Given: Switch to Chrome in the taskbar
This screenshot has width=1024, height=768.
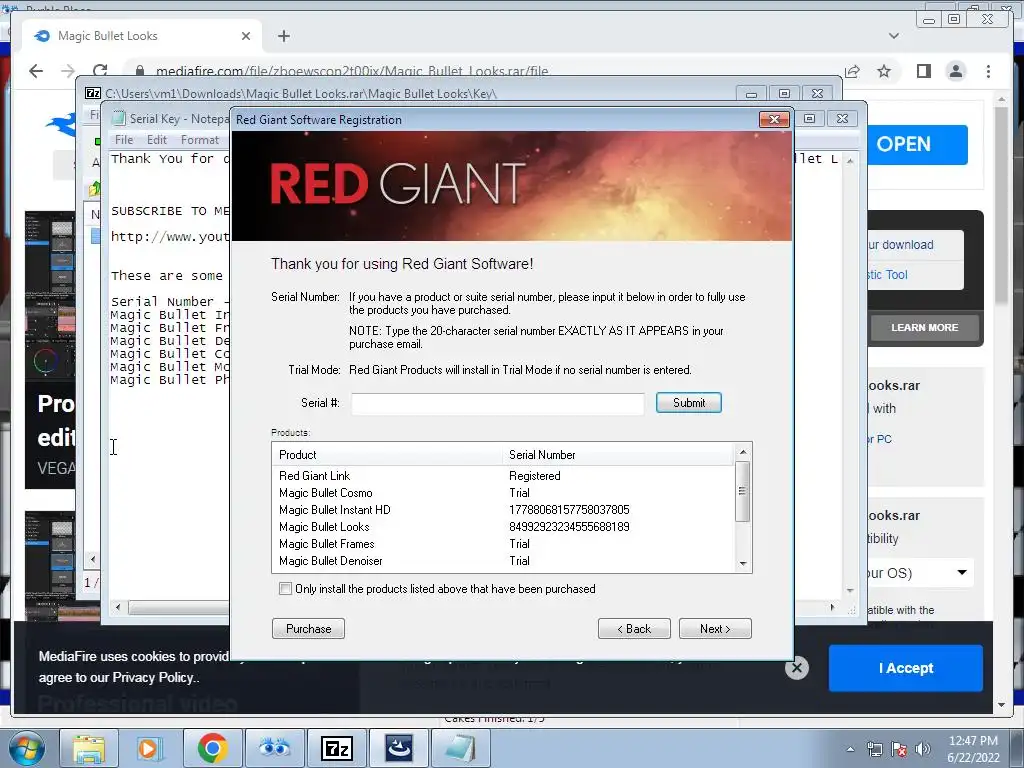Looking at the screenshot, I should coord(212,748).
